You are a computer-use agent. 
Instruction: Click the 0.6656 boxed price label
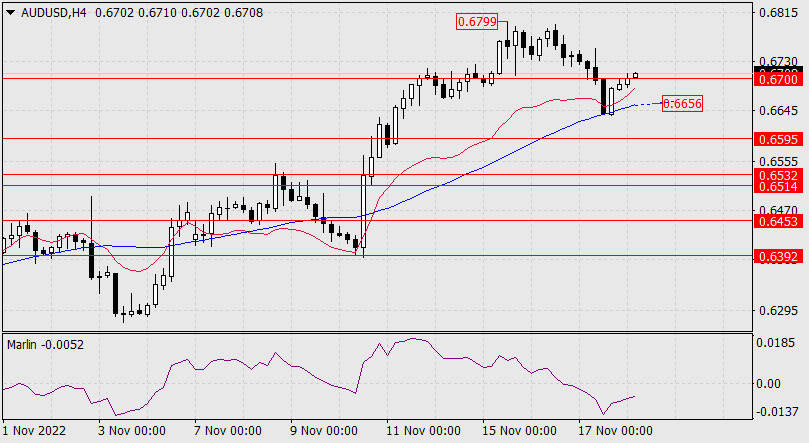tap(682, 103)
